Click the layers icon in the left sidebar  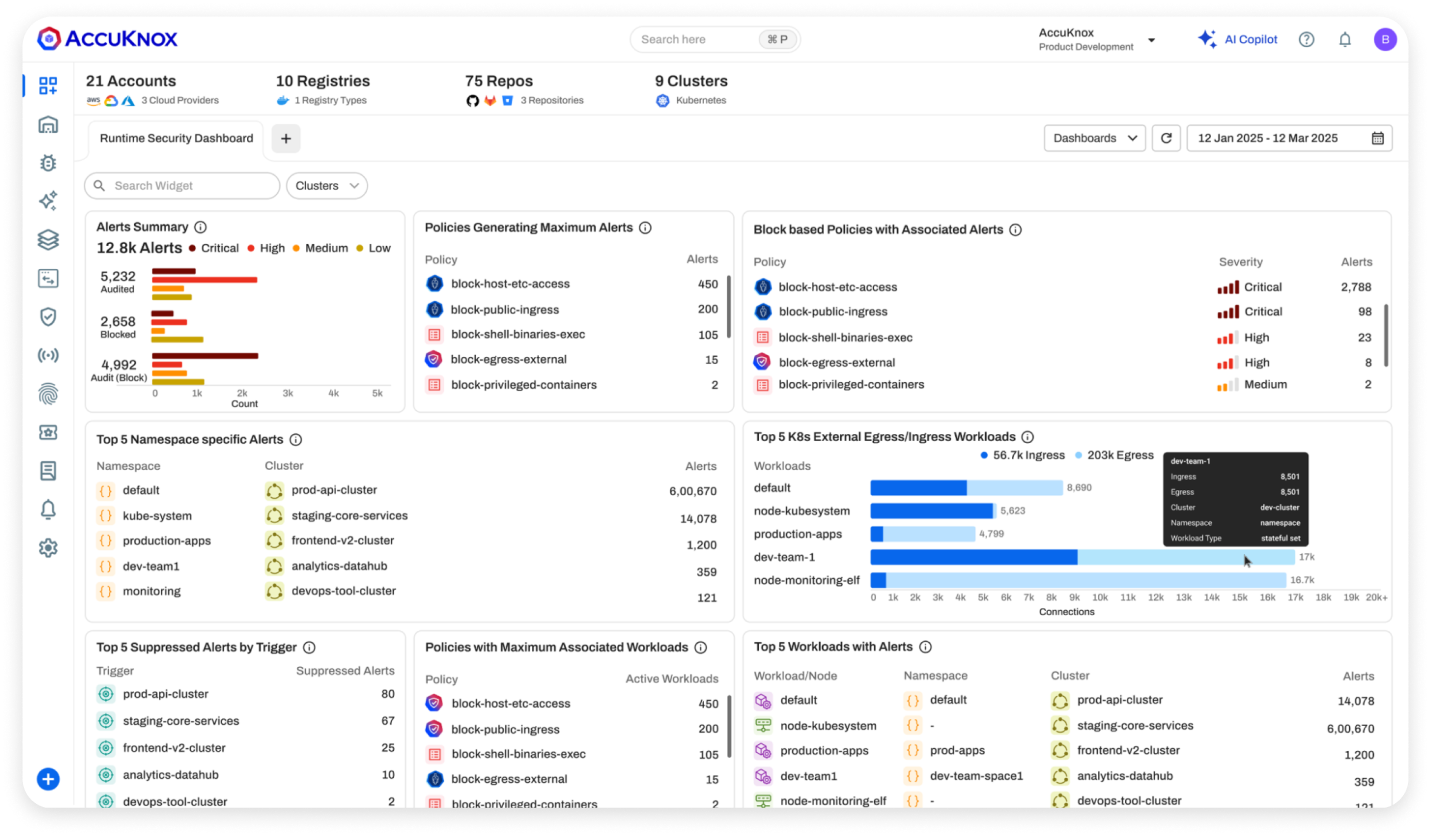click(x=47, y=239)
